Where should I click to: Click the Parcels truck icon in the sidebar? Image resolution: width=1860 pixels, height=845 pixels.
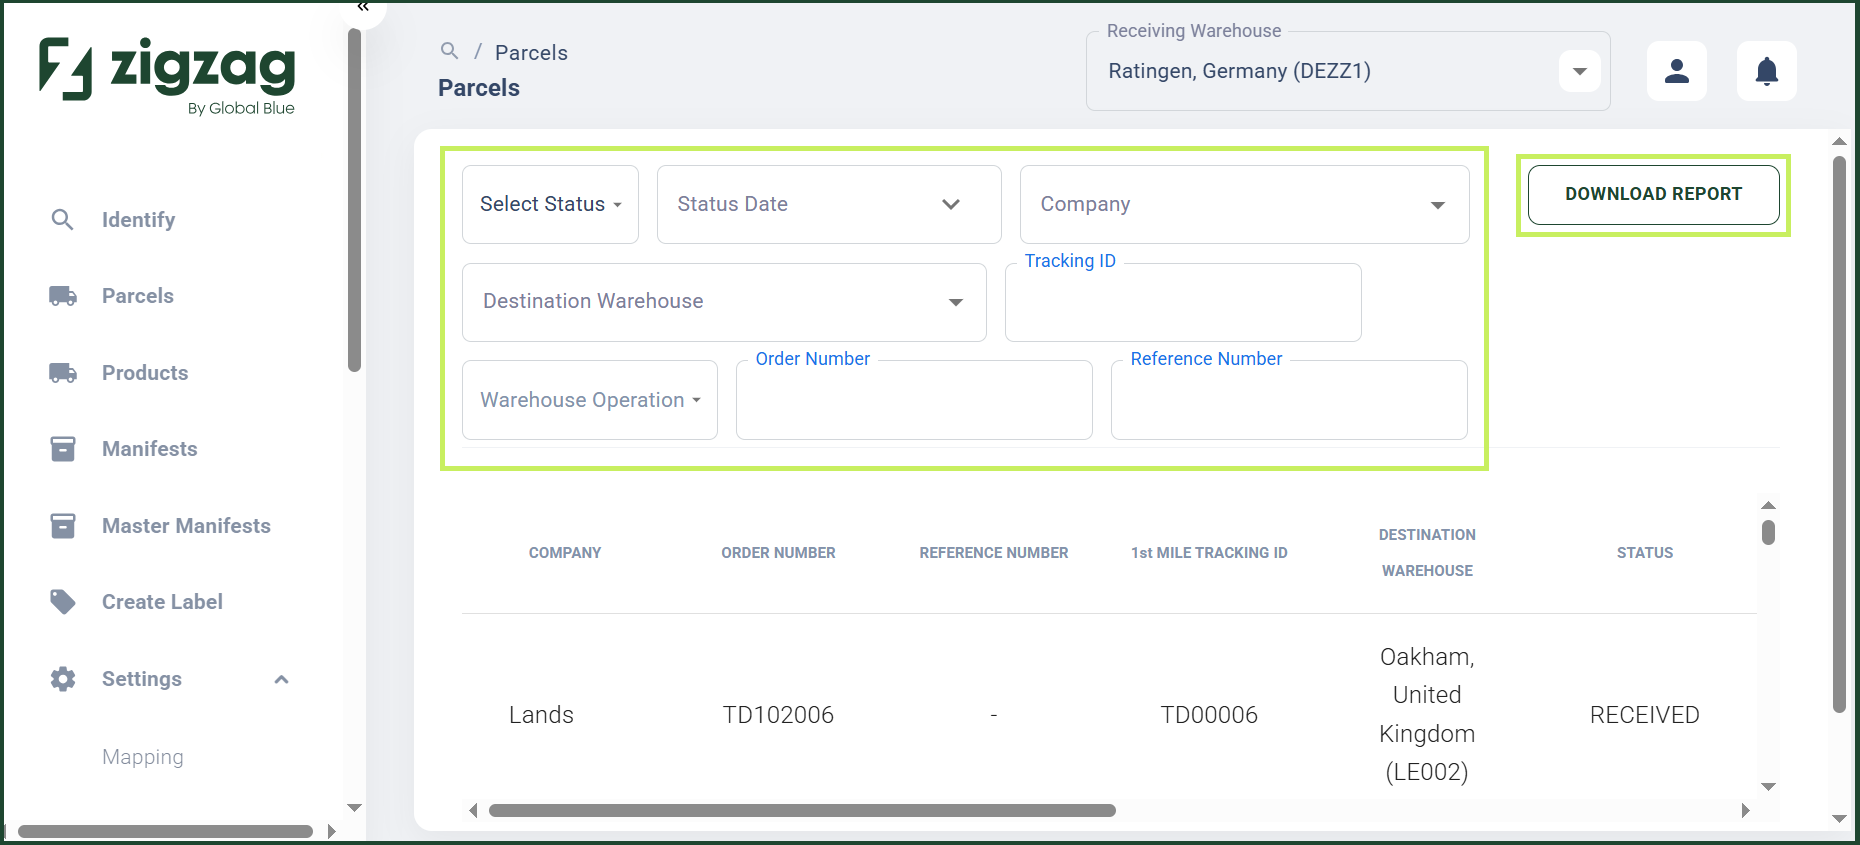coord(63,296)
